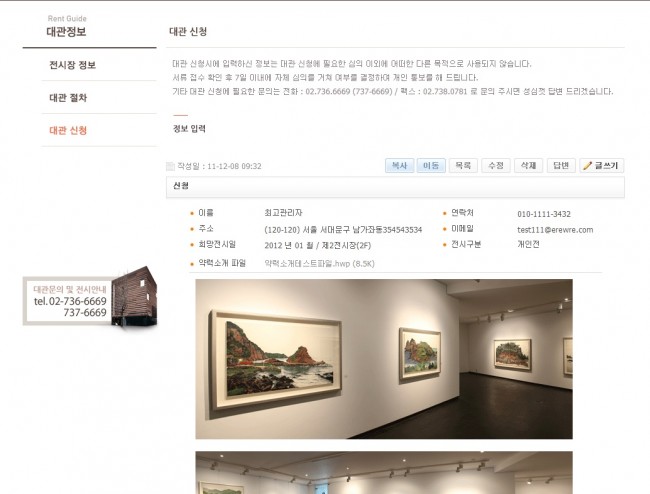
Task: Open the second gallery photo below
Action: pos(384,472)
